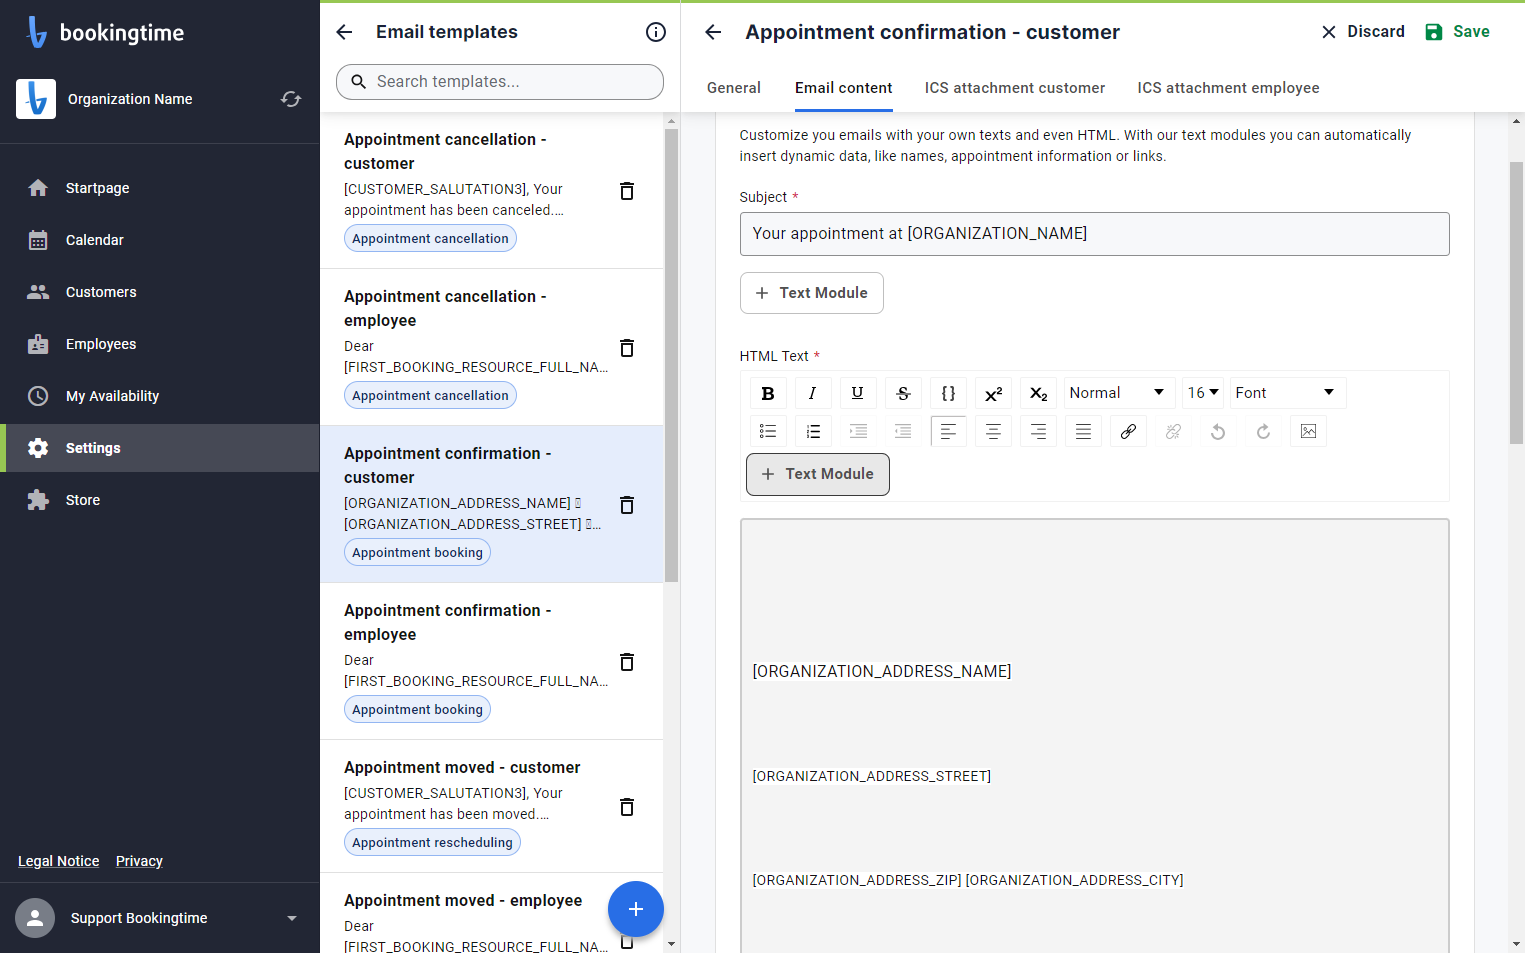Expand Support Bookingtime user menu

tap(292, 918)
